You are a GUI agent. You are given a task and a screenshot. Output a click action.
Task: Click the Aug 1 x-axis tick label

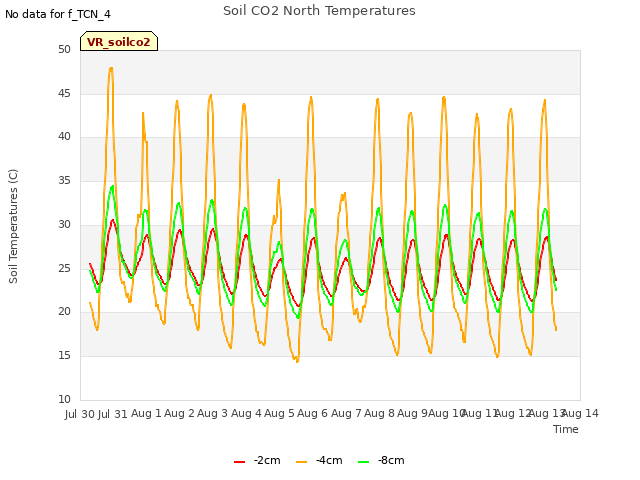146,413
